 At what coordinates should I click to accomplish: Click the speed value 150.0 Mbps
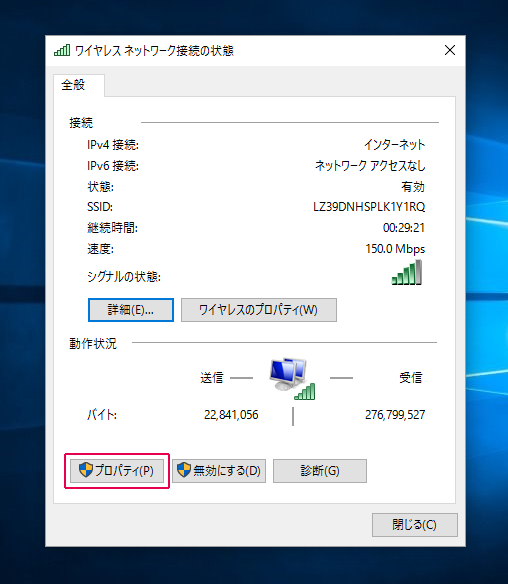pos(395,249)
